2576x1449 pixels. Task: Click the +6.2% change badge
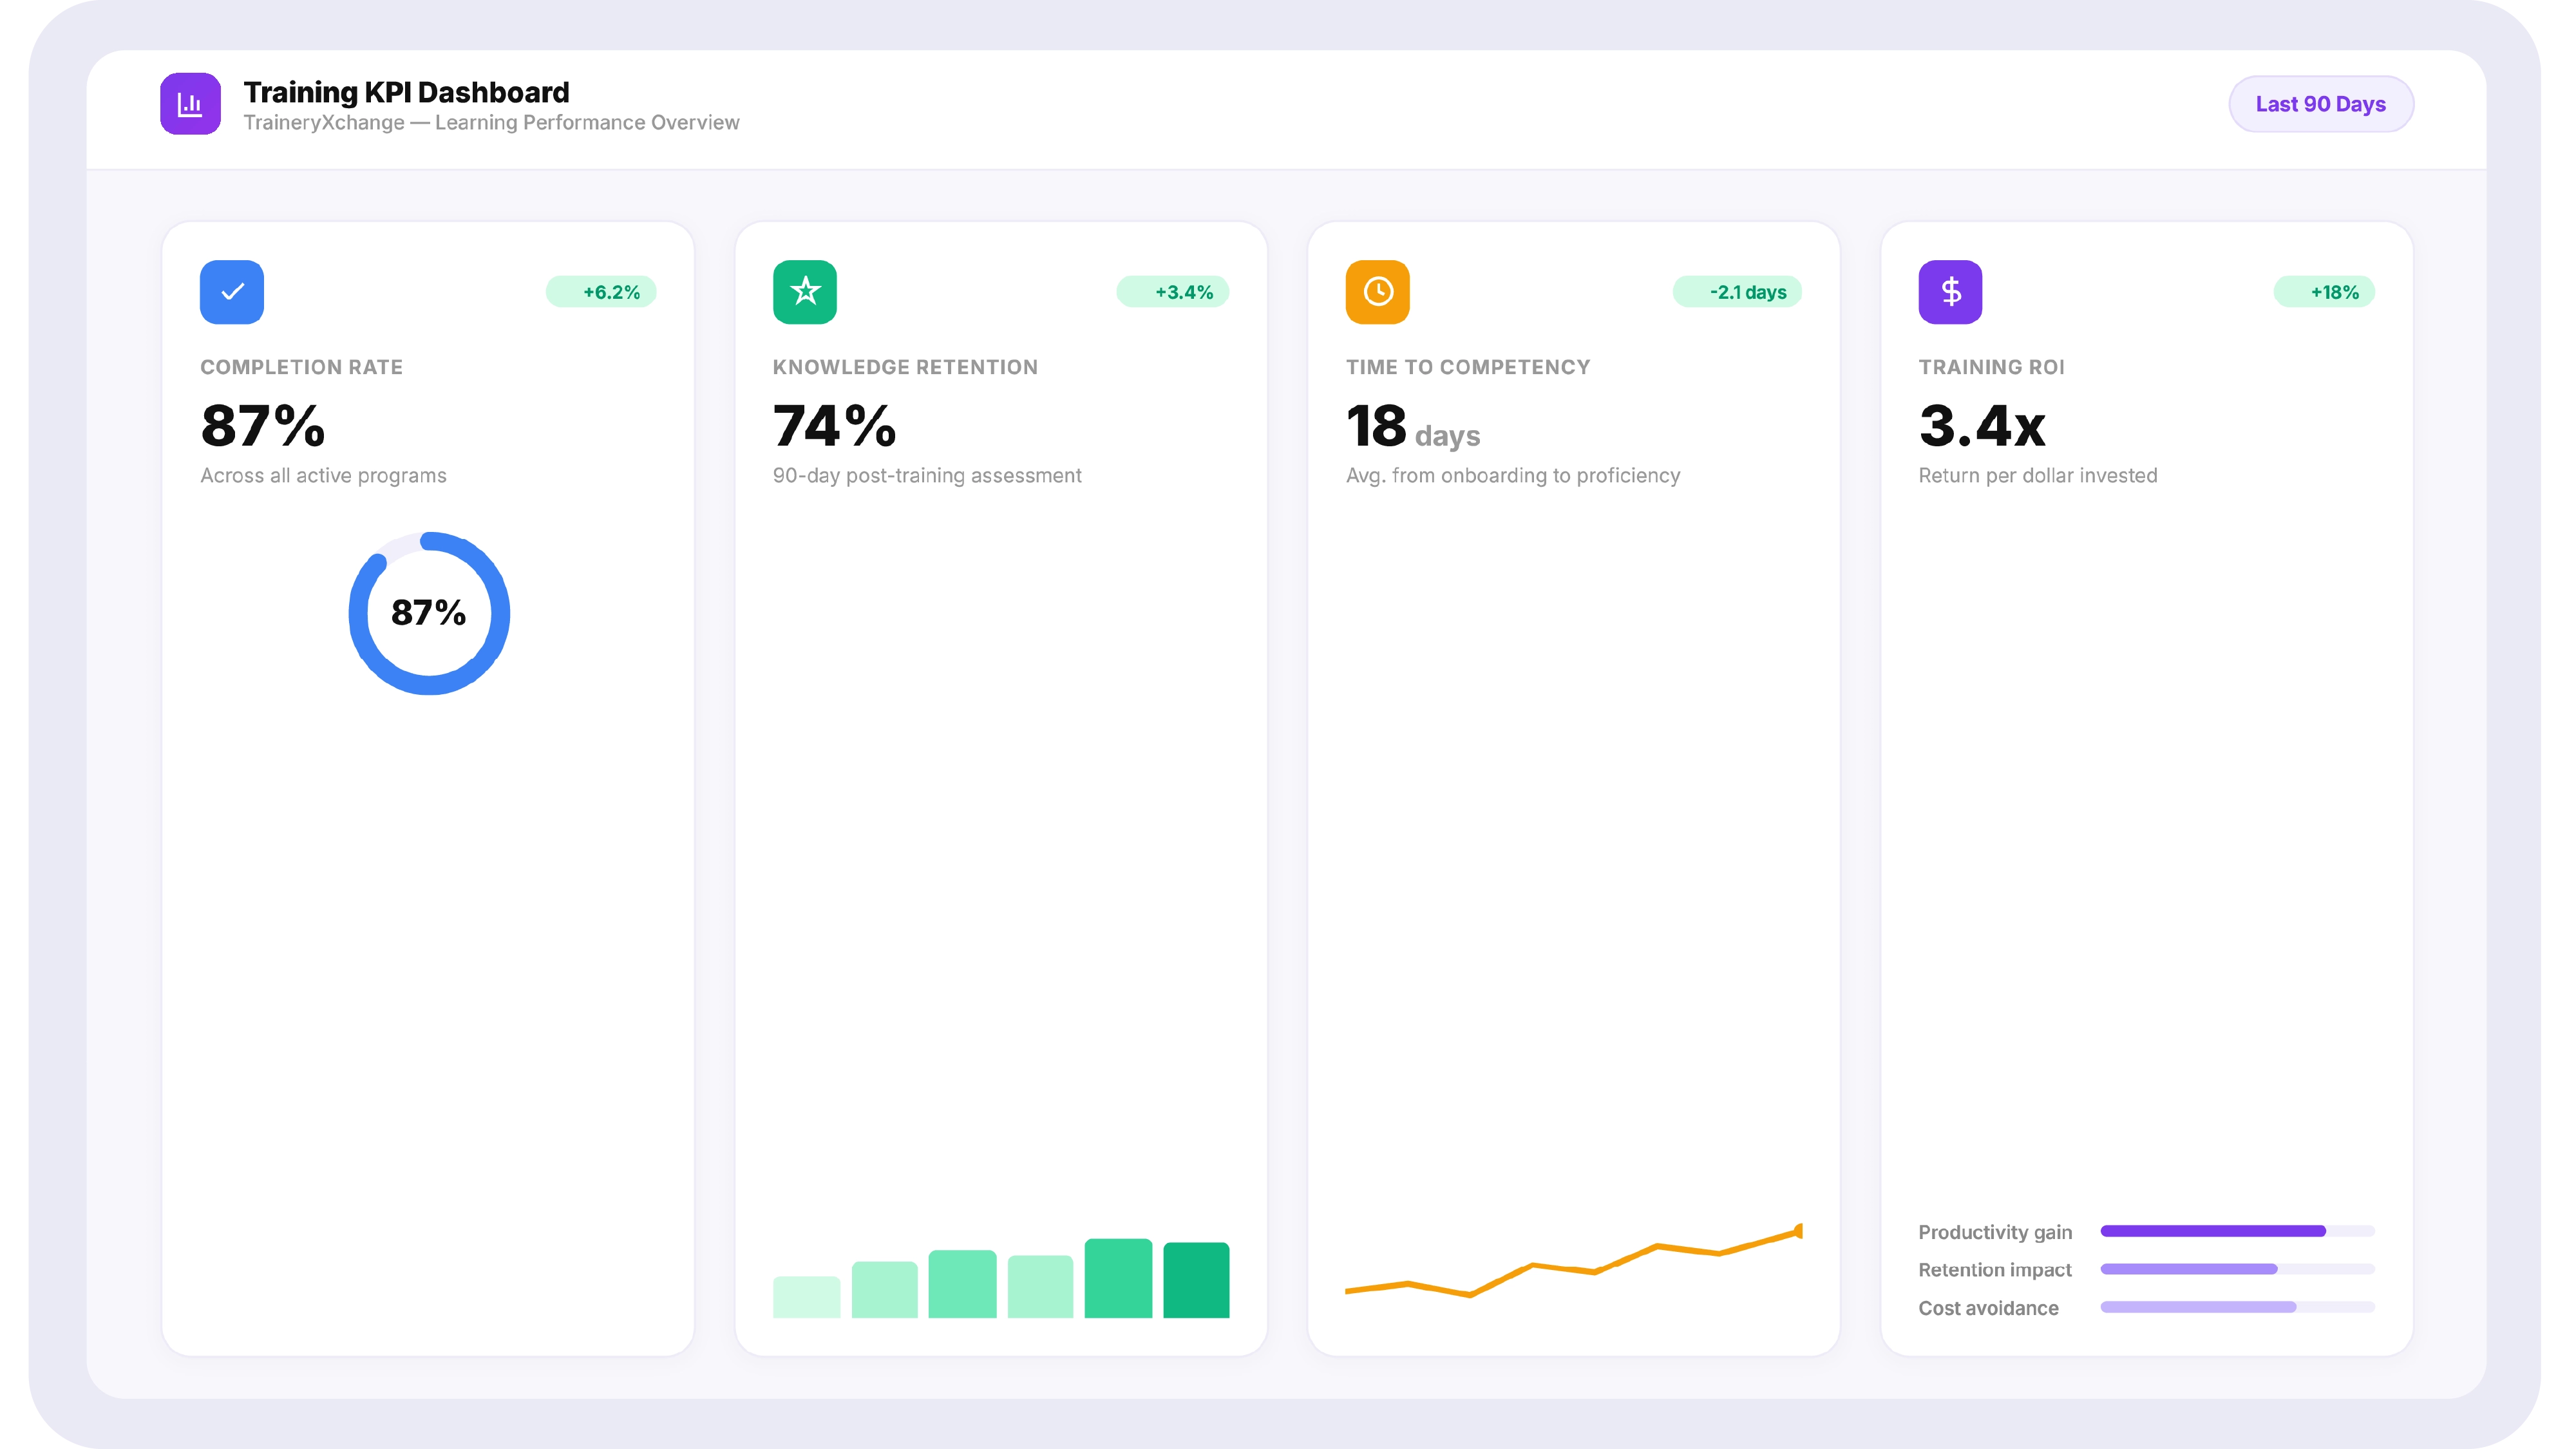click(601, 292)
